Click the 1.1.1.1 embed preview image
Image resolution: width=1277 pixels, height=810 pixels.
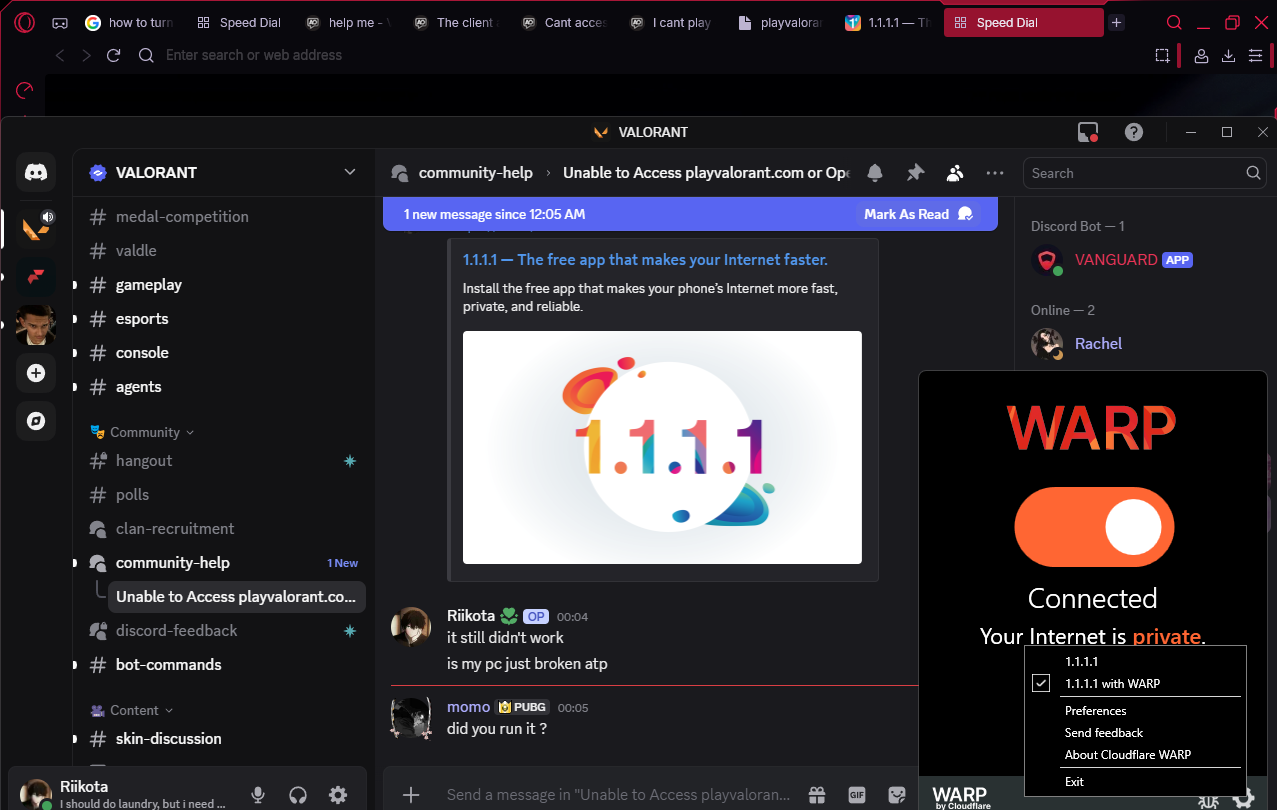coord(662,447)
